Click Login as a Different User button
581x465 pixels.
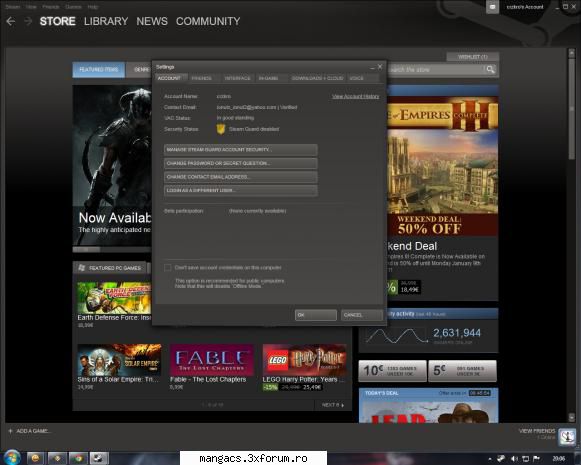point(240,190)
